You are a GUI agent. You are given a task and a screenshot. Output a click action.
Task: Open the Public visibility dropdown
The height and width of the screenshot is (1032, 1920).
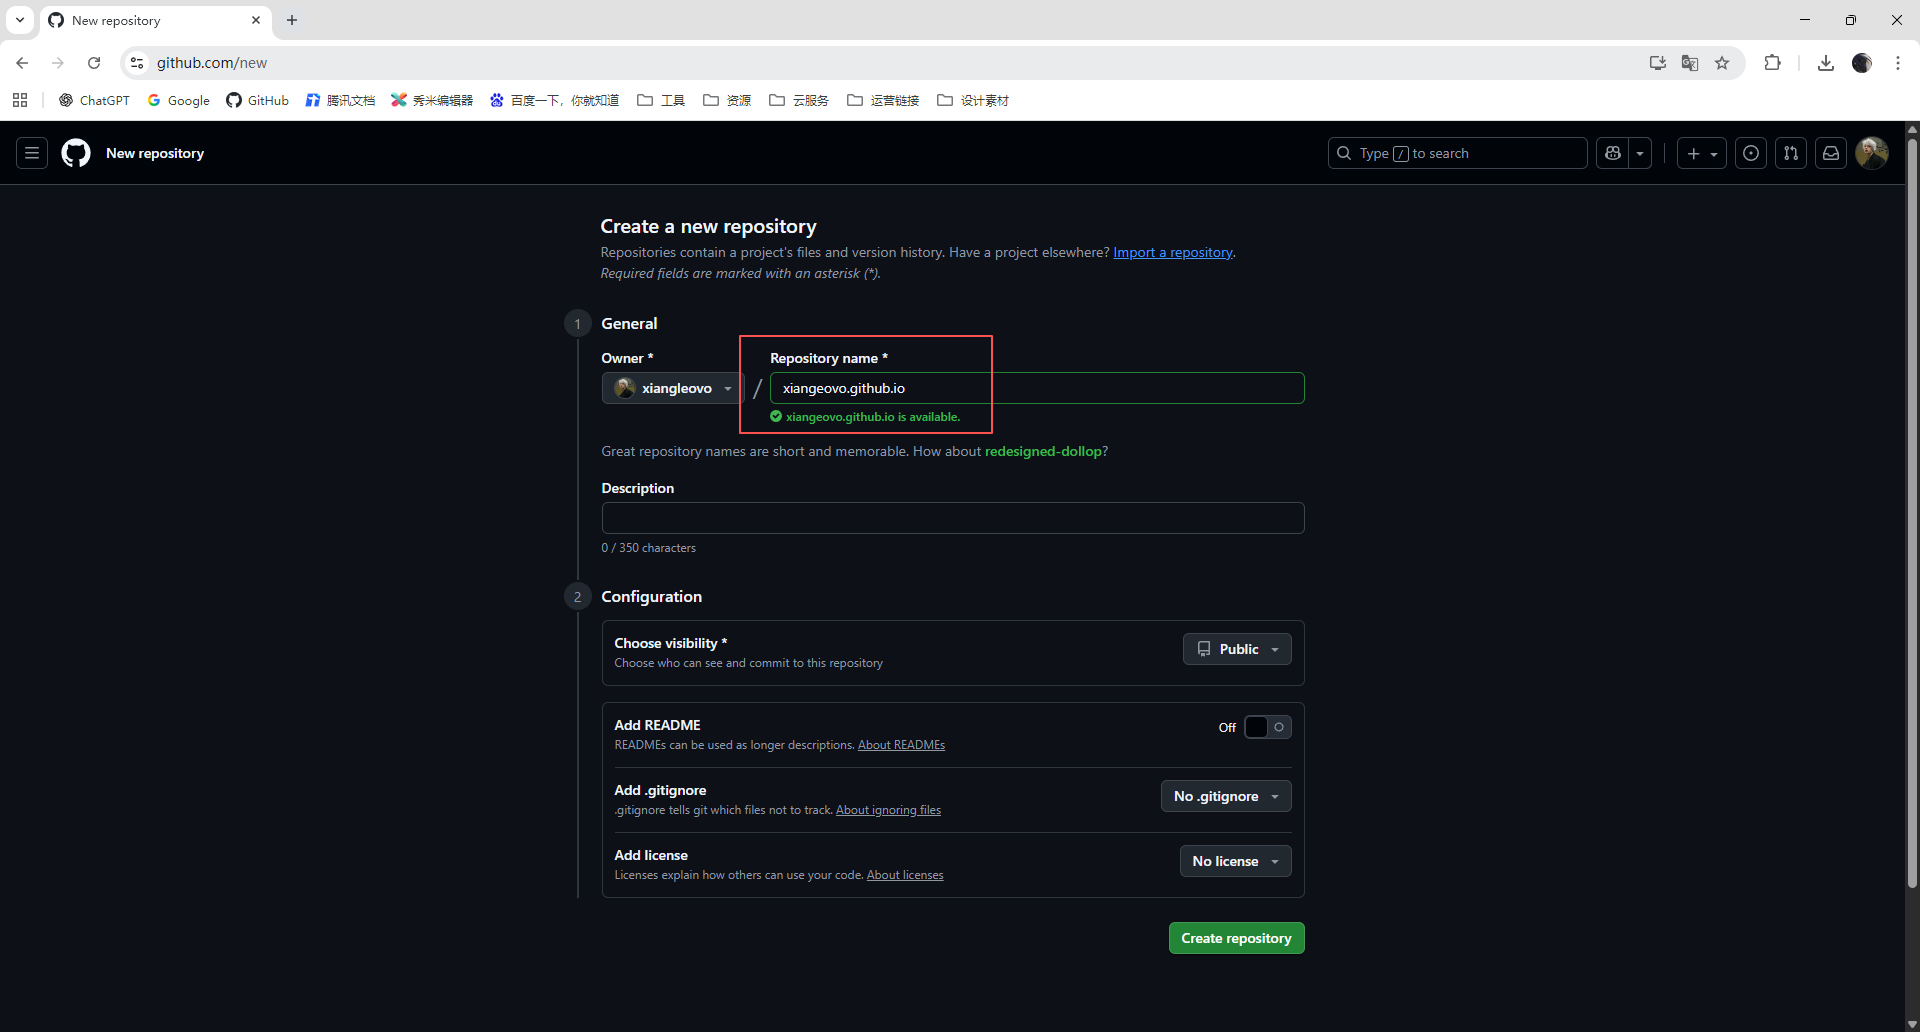click(1237, 649)
